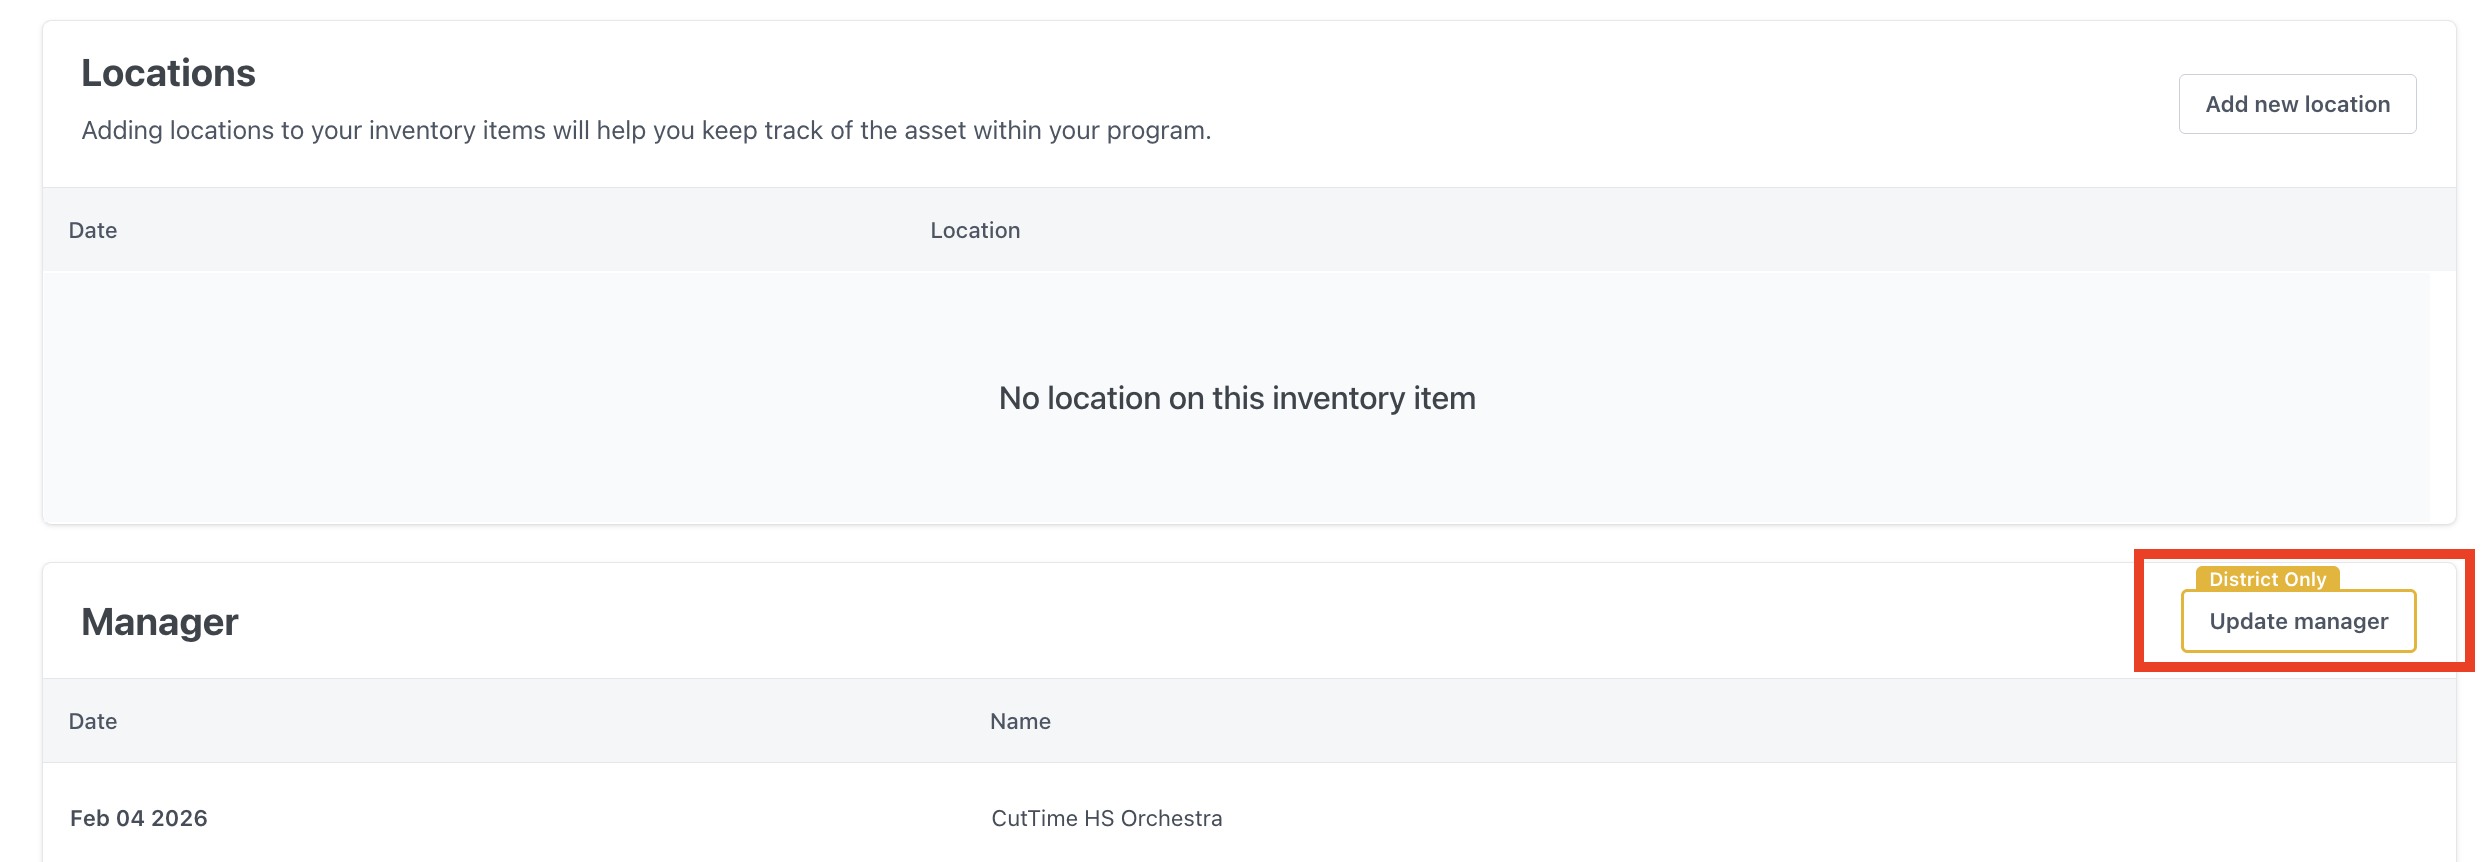The height and width of the screenshot is (862, 2486).
Task: Select the Feb 04 2026 date cell
Action: click(139, 818)
